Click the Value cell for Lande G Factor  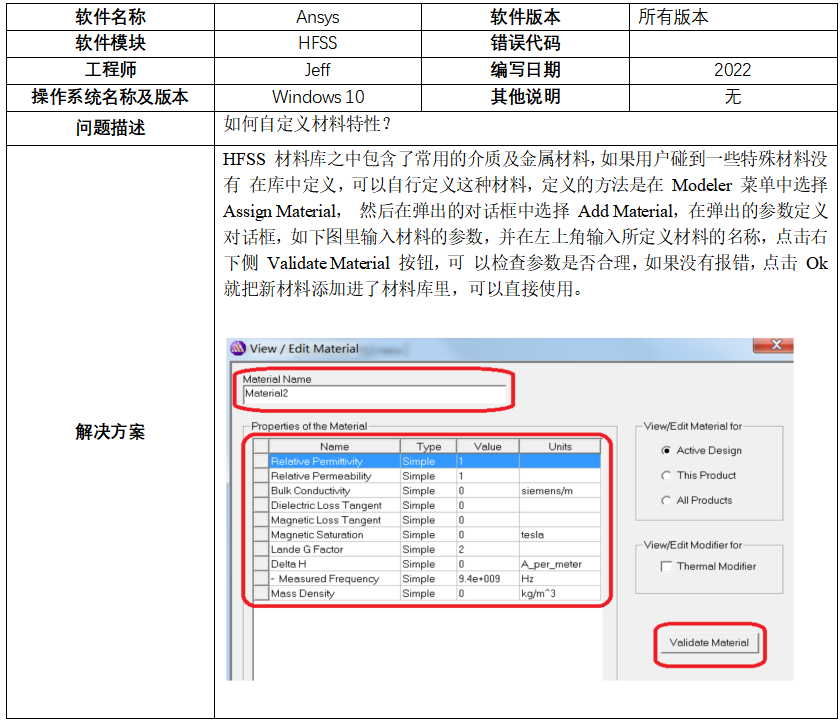click(487, 550)
